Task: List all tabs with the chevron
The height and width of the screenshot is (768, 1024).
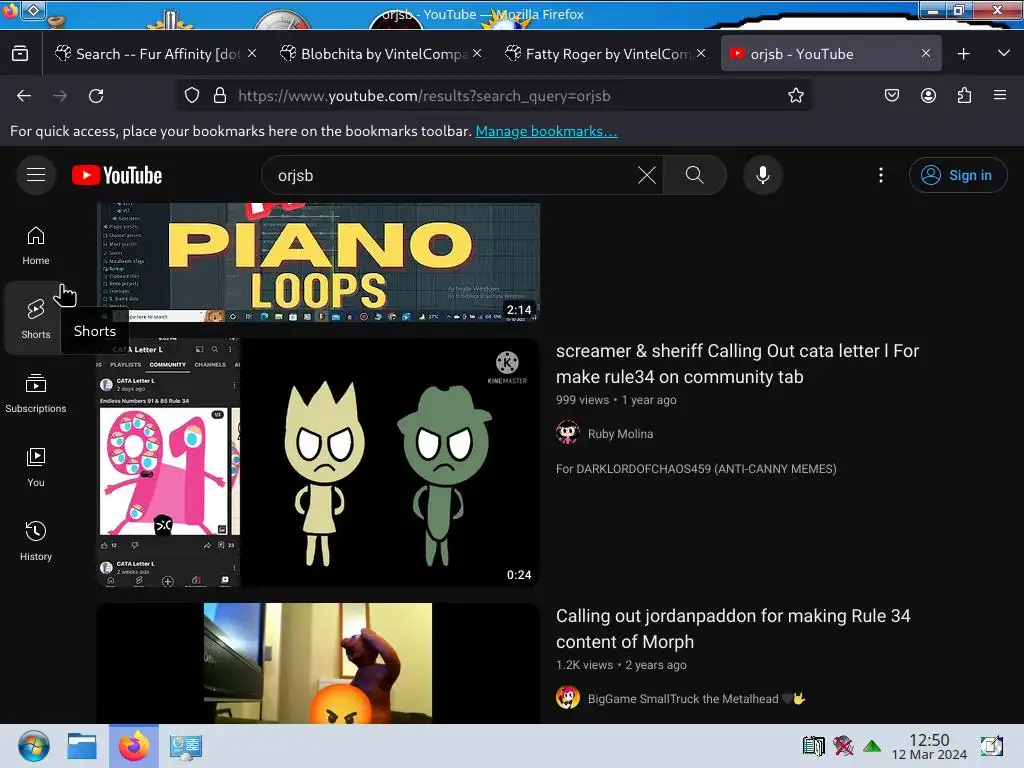Action: click(1004, 54)
